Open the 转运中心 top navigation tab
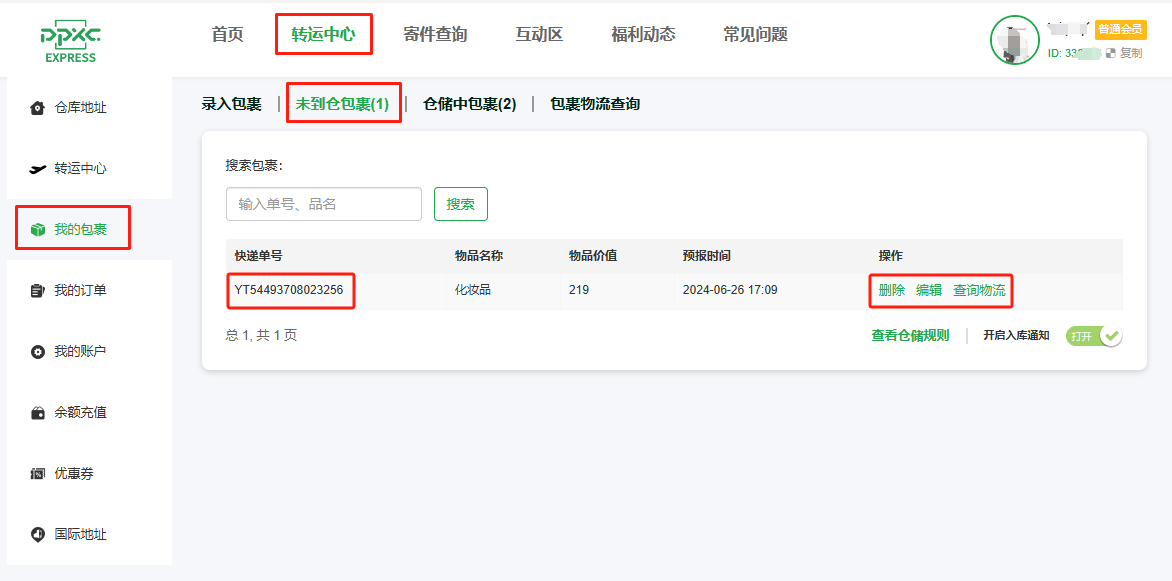The height and width of the screenshot is (581, 1172). 323,34
